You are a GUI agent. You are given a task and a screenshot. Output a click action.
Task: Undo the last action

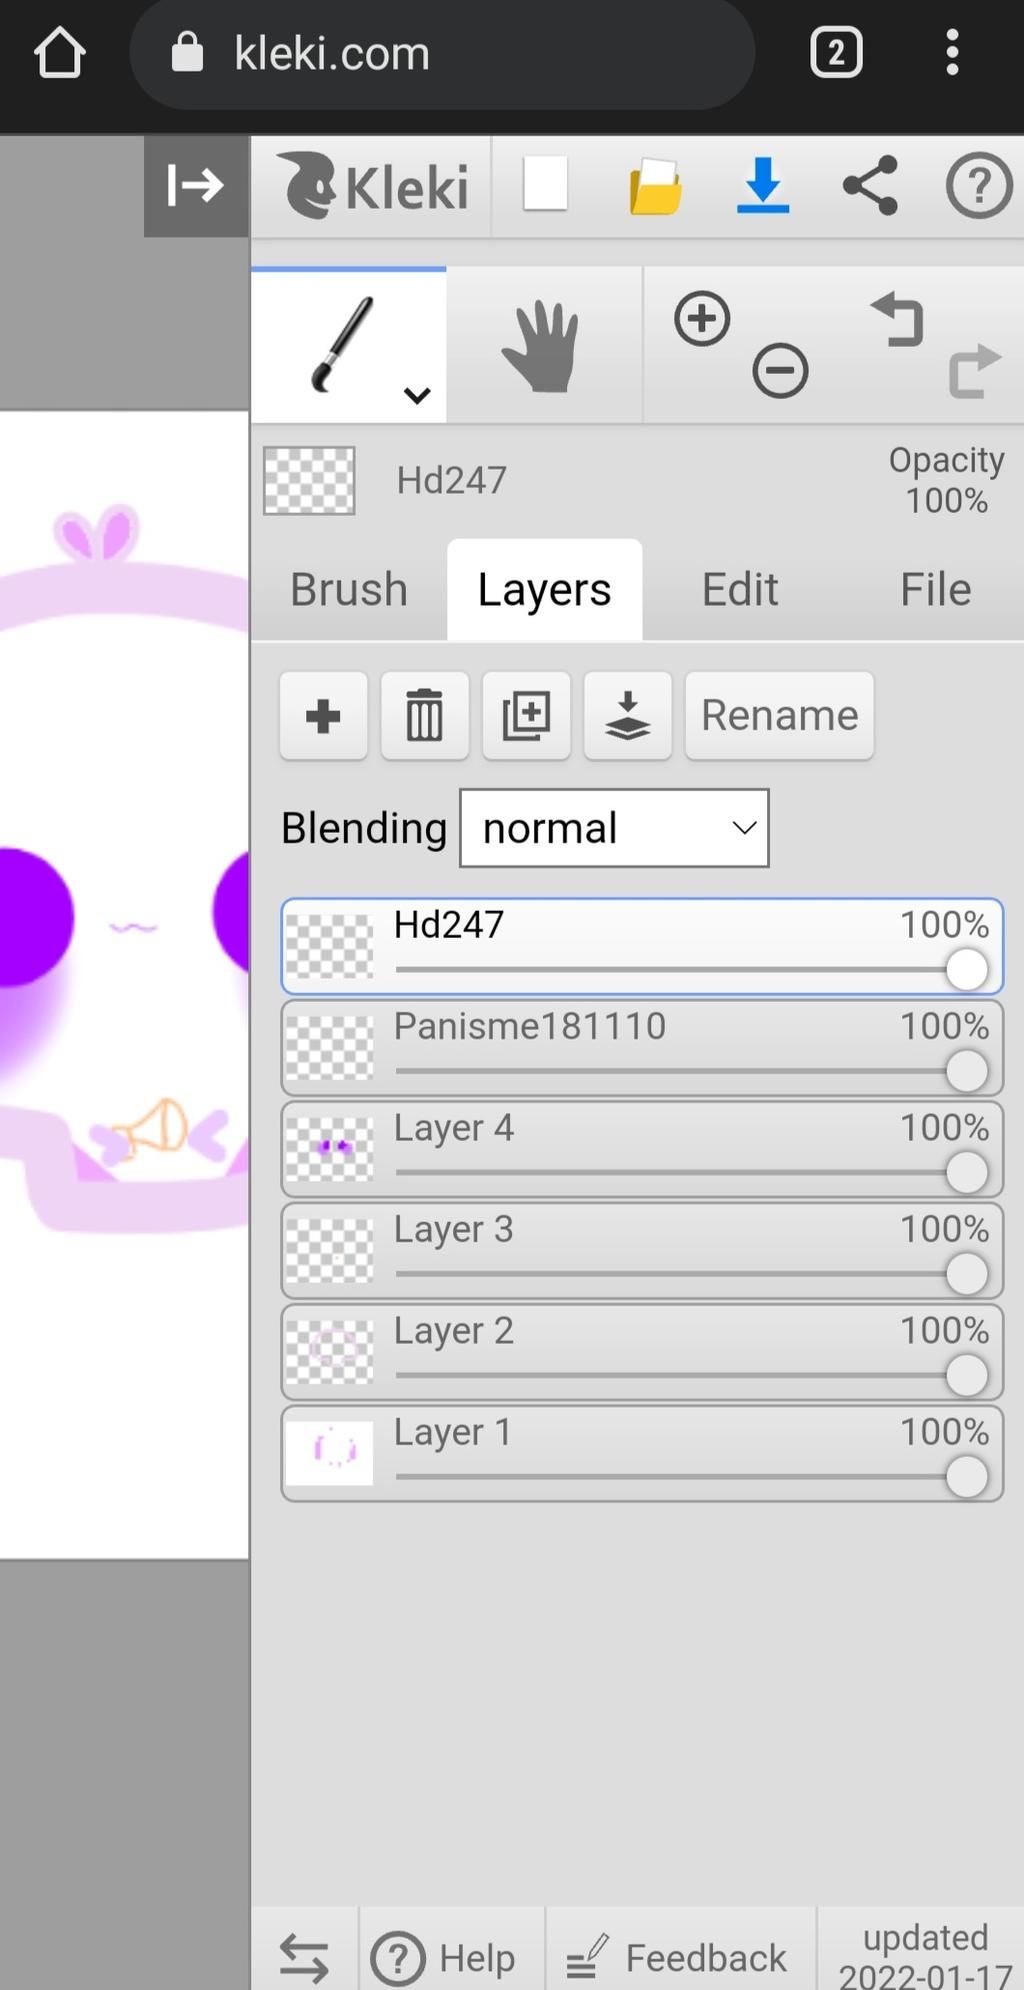897,320
